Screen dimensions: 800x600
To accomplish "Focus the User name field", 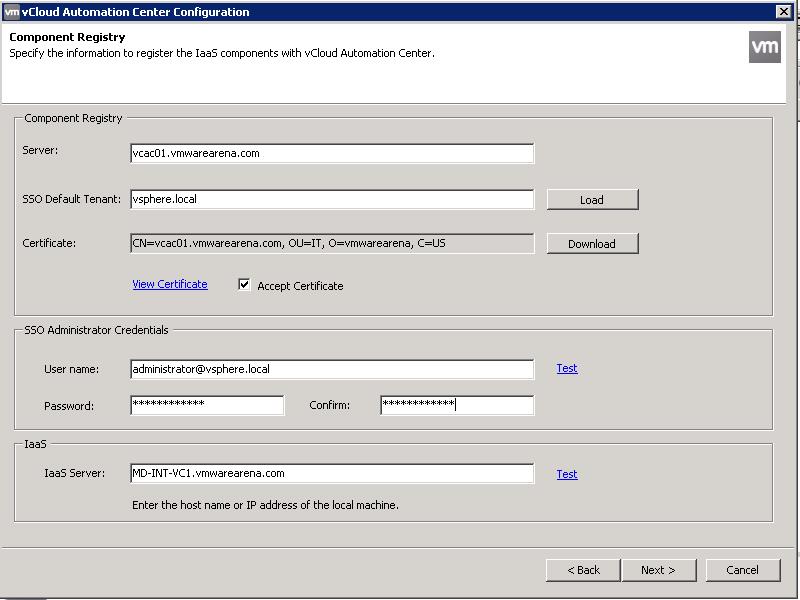I will [332, 369].
